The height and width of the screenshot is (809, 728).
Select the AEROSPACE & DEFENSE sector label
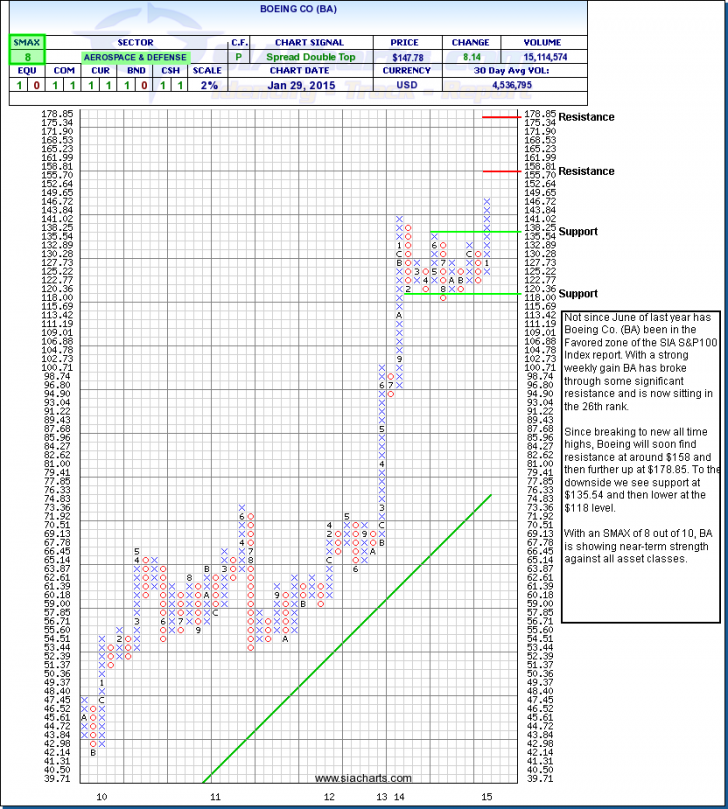pos(136,59)
